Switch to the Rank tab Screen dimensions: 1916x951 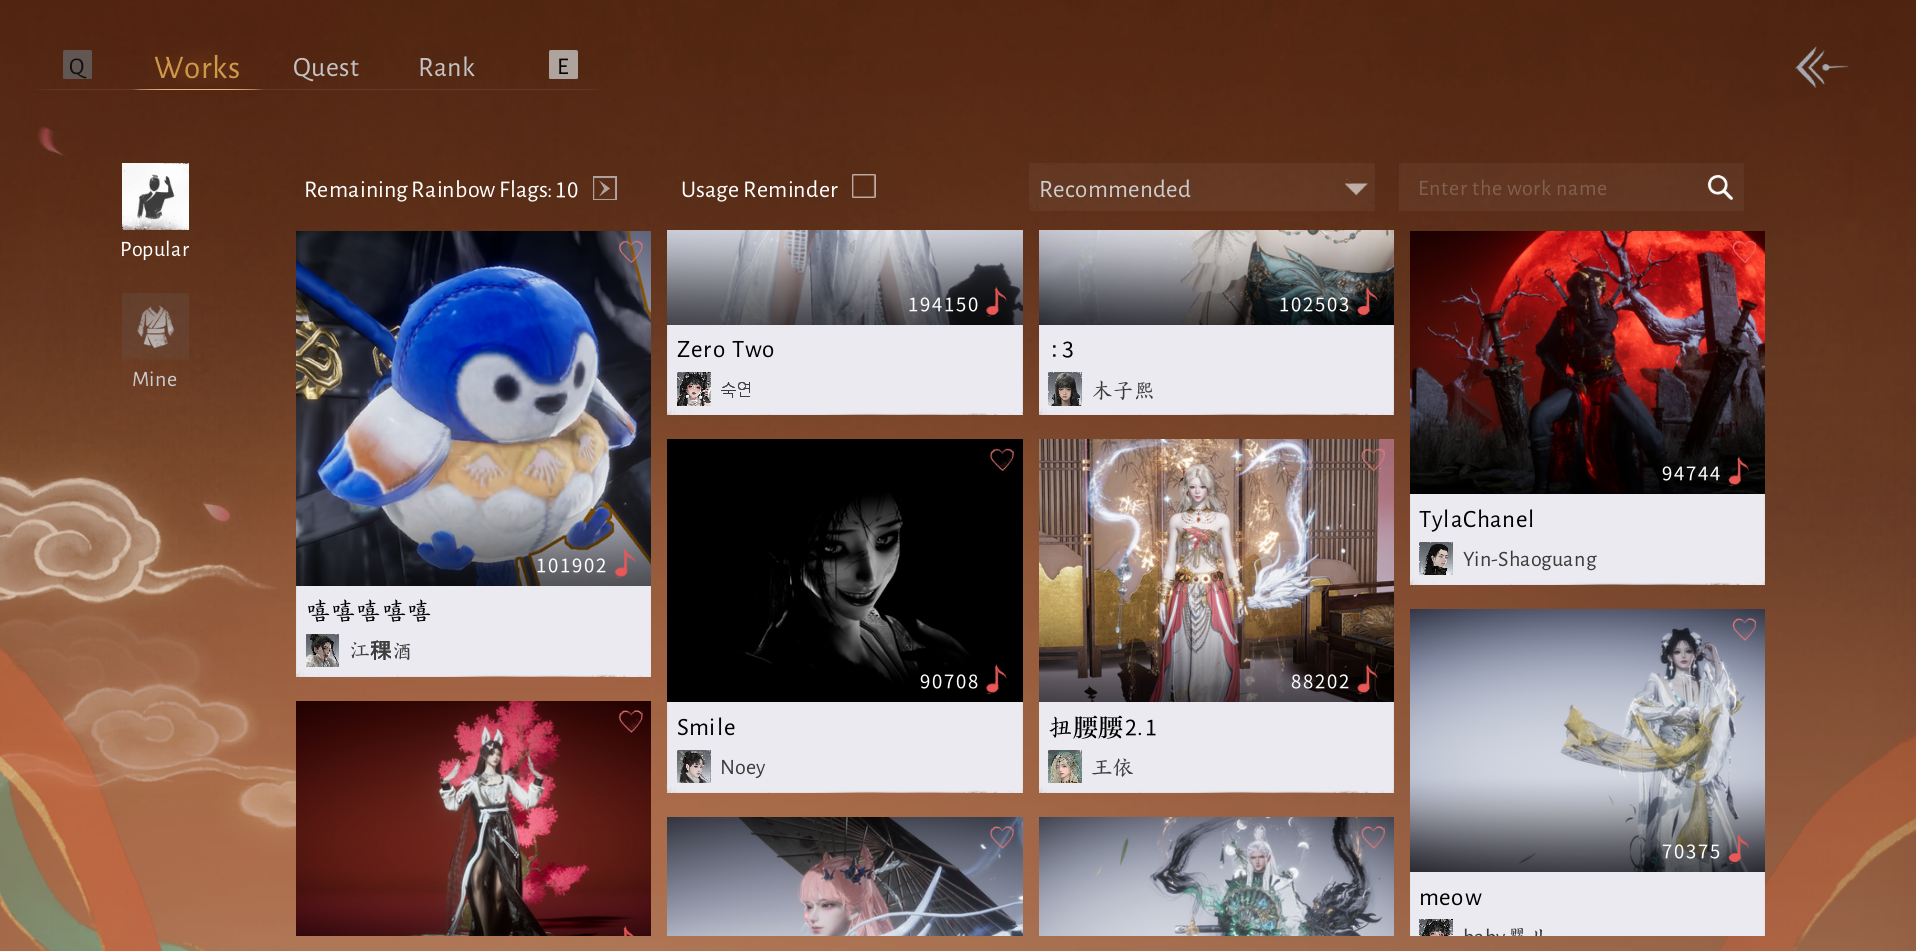click(x=447, y=68)
